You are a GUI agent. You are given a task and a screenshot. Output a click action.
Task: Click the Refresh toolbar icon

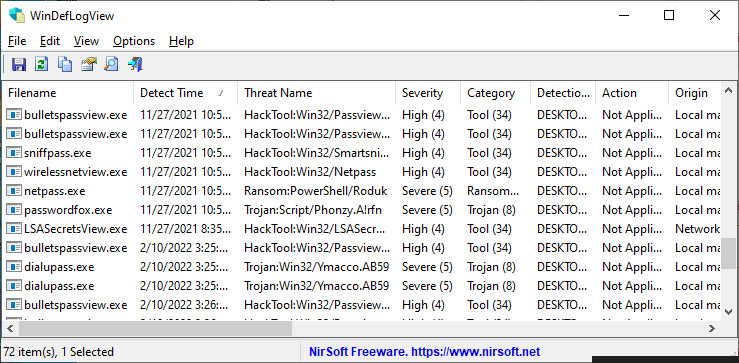(x=42, y=65)
